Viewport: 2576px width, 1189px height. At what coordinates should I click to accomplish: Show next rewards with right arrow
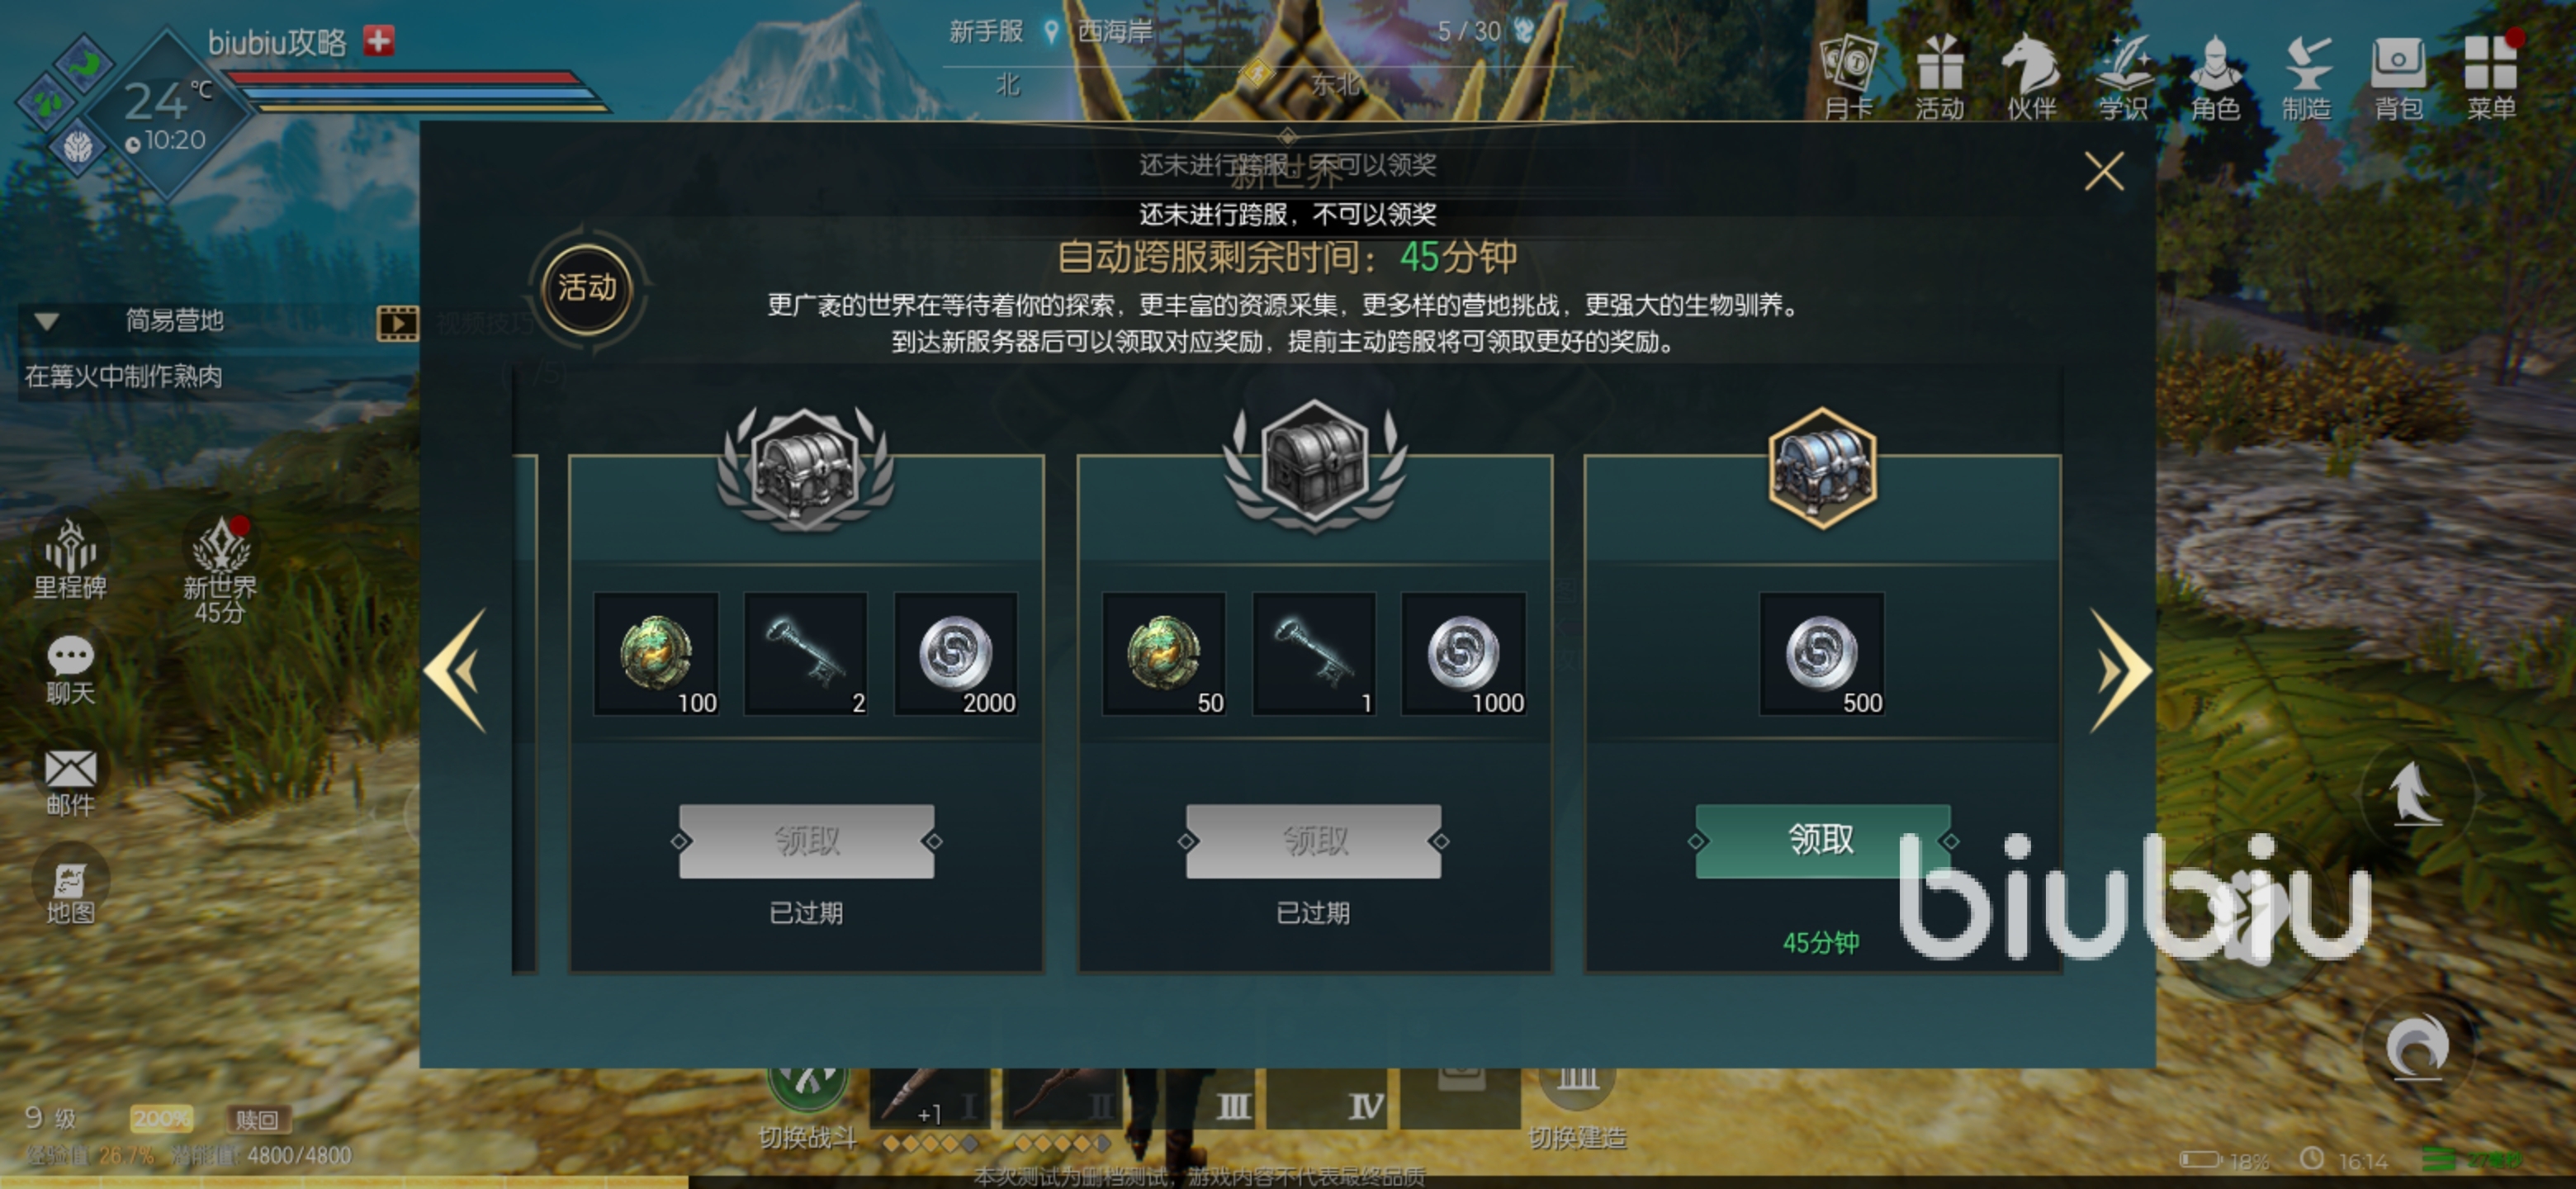[2120, 670]
